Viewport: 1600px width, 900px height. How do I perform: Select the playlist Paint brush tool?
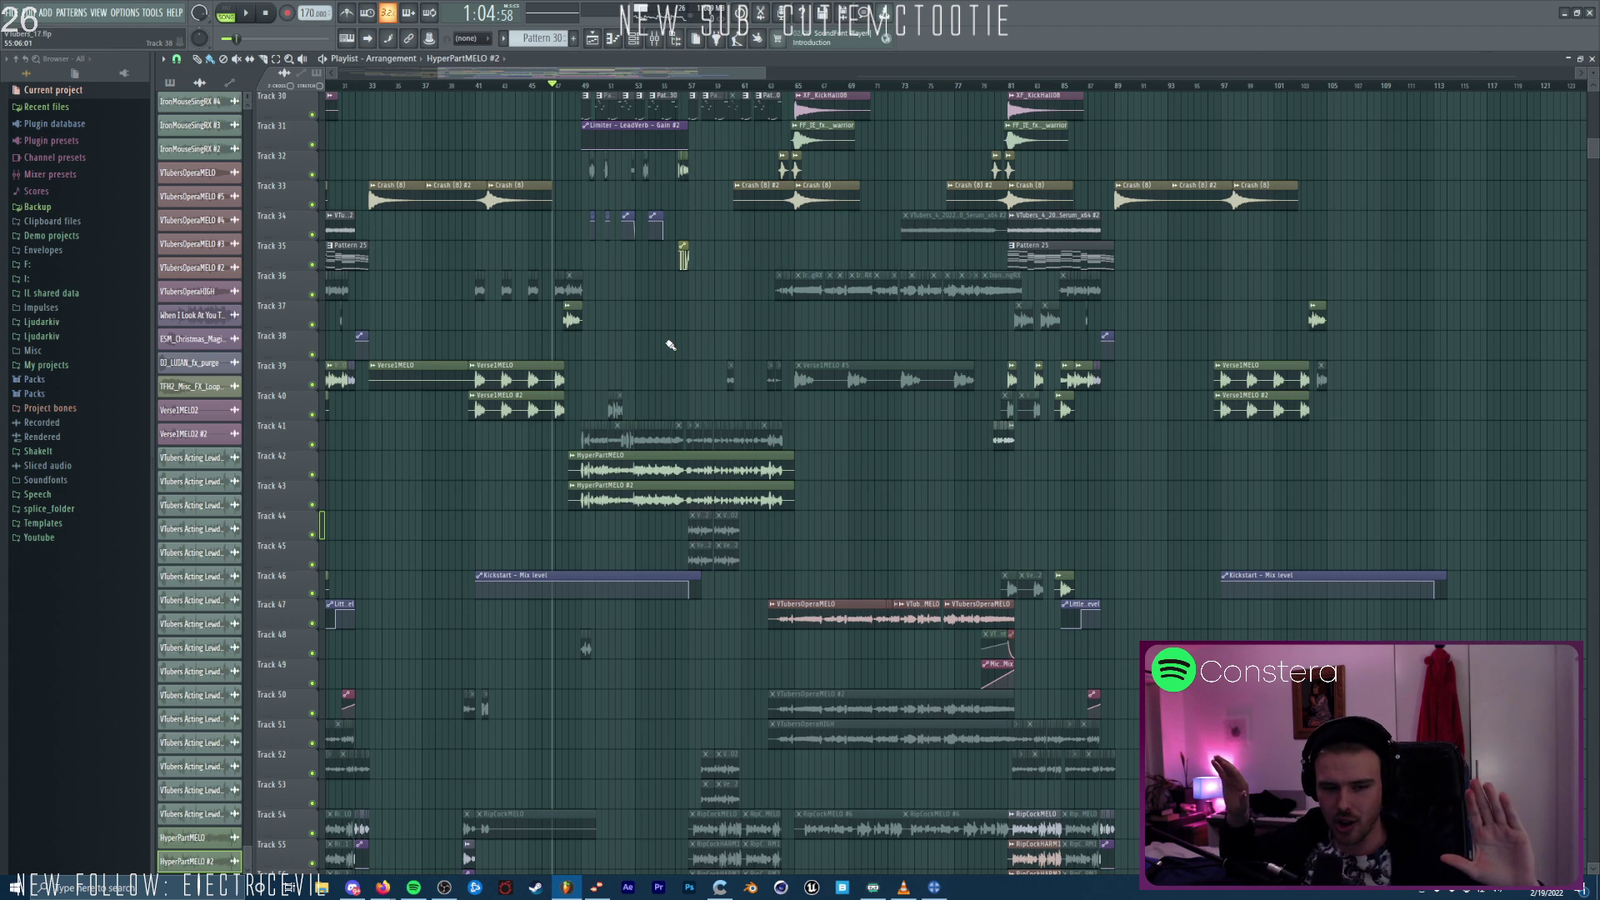[x=210, y=59]
